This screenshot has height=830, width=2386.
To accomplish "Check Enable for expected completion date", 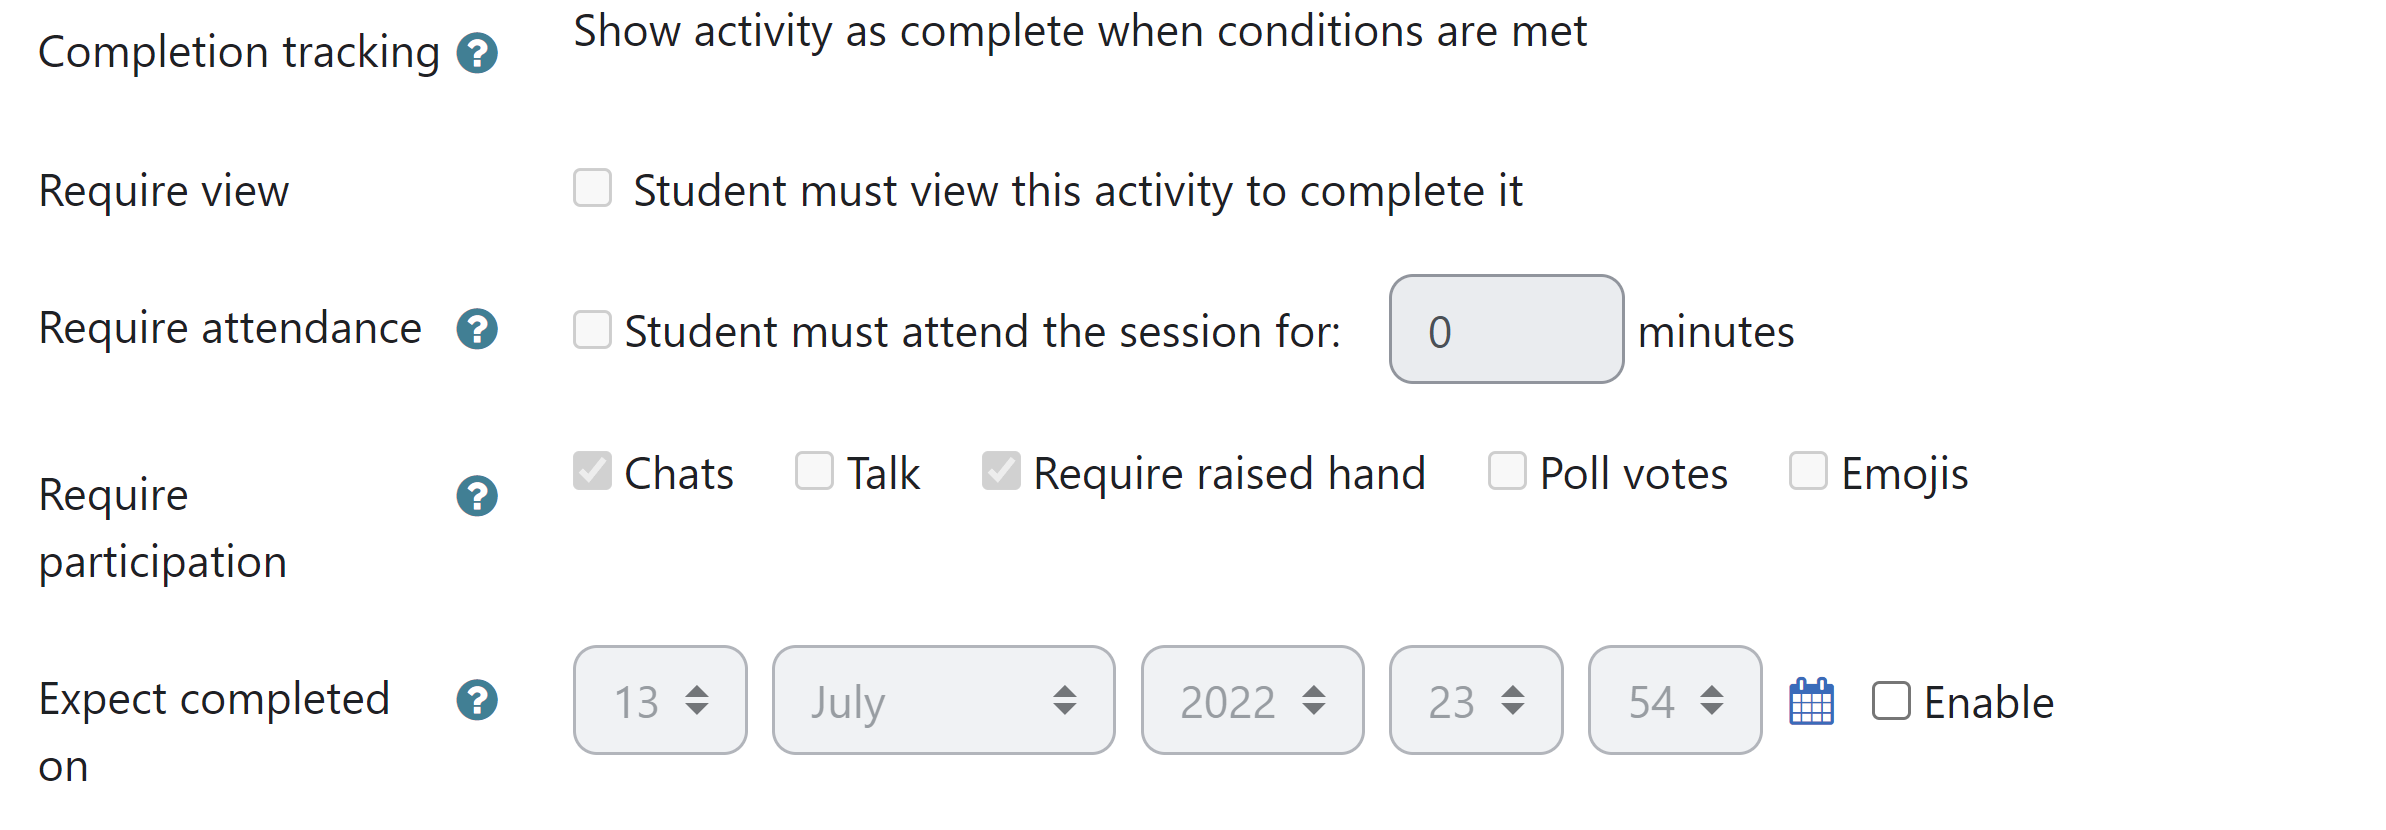I will click(1891, 701).
